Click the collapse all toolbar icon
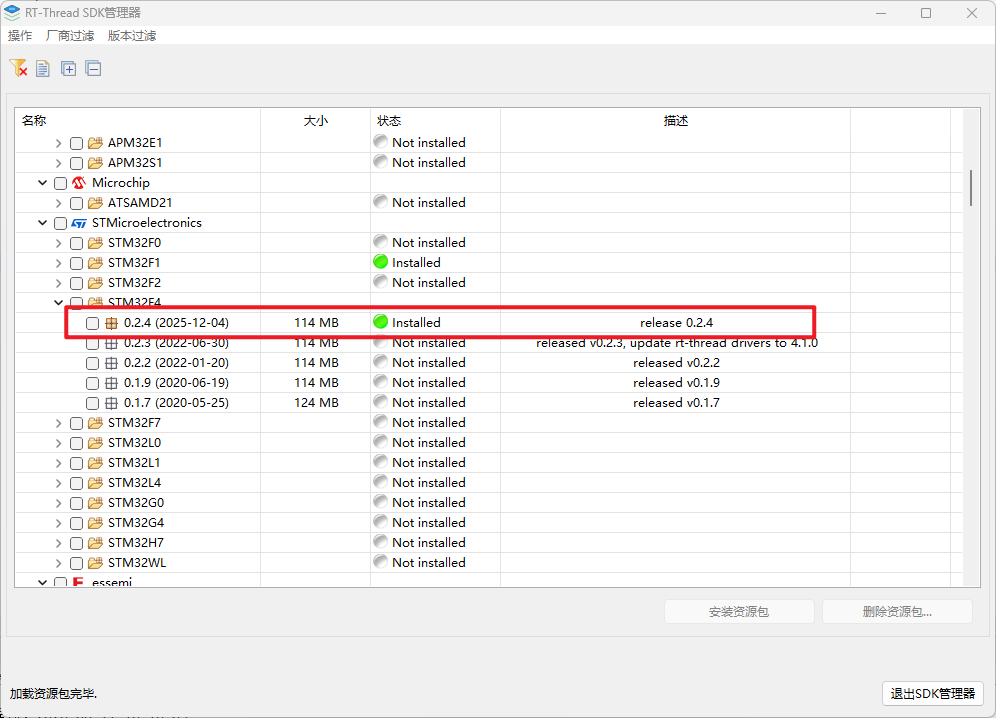The image size is (996, 718). point(93,69)
